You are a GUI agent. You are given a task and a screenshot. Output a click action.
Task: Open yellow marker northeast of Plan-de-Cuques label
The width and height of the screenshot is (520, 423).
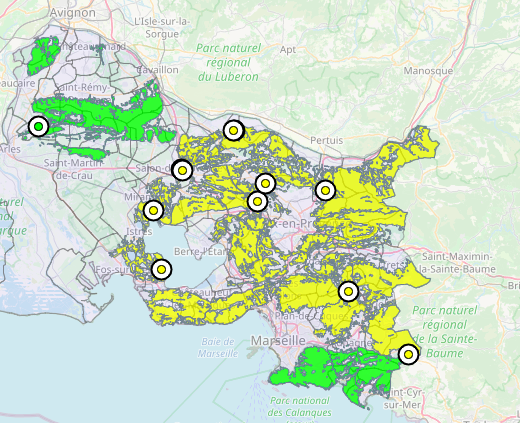[348, 291]
